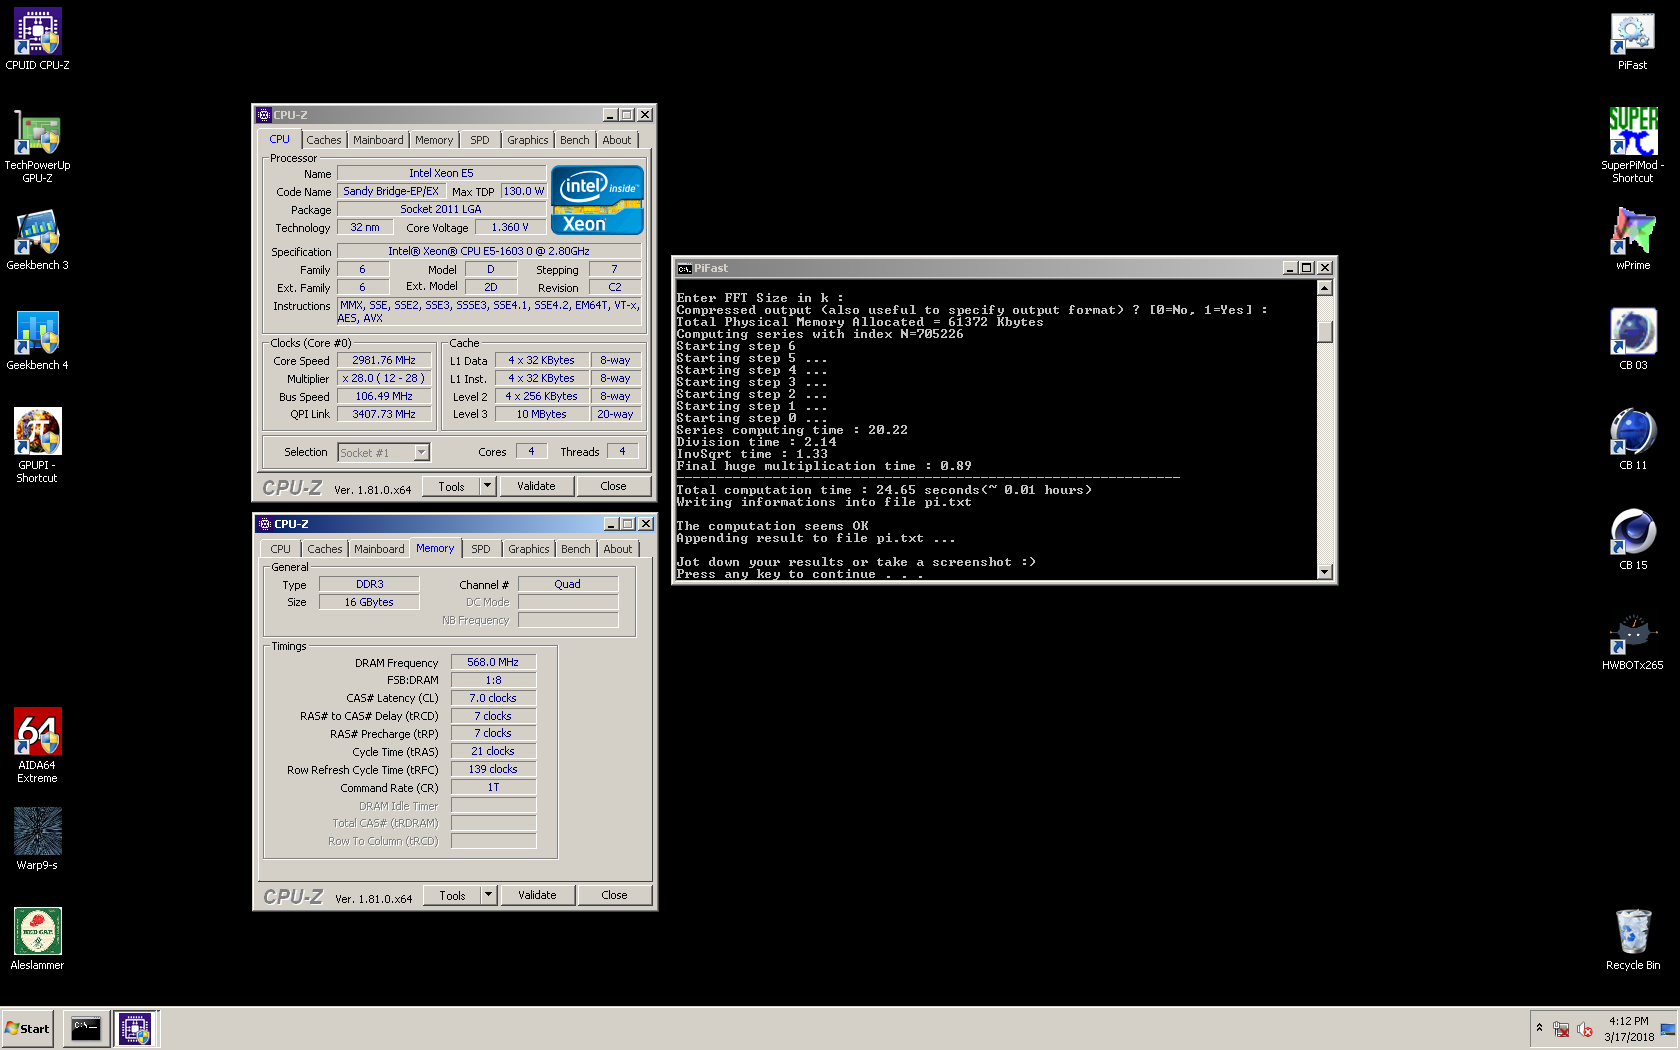Click the DRAM Frequency value 568.0 MHz

click(x=493, y=663)
